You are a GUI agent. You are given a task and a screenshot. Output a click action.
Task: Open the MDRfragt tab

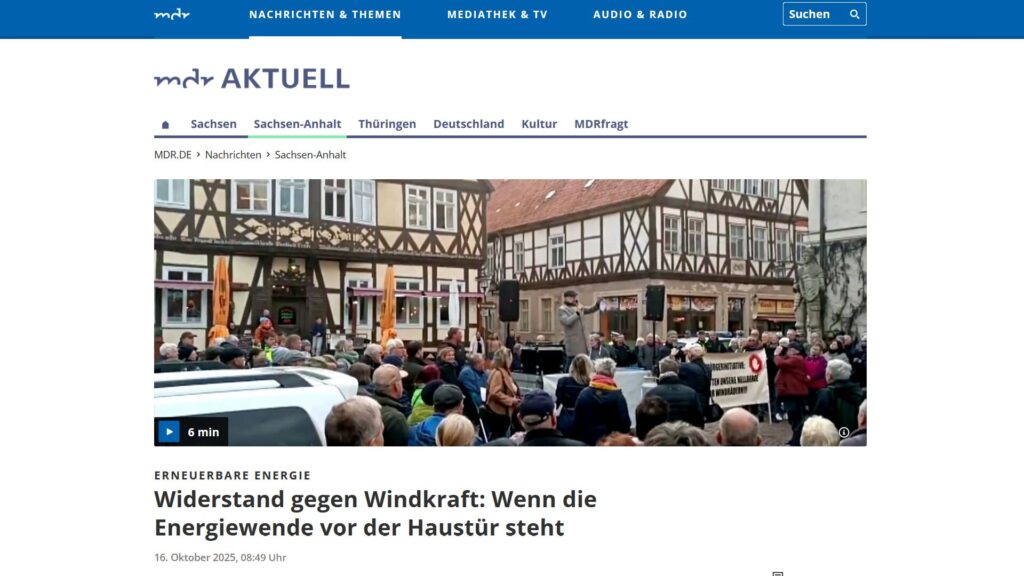point(601,124)
